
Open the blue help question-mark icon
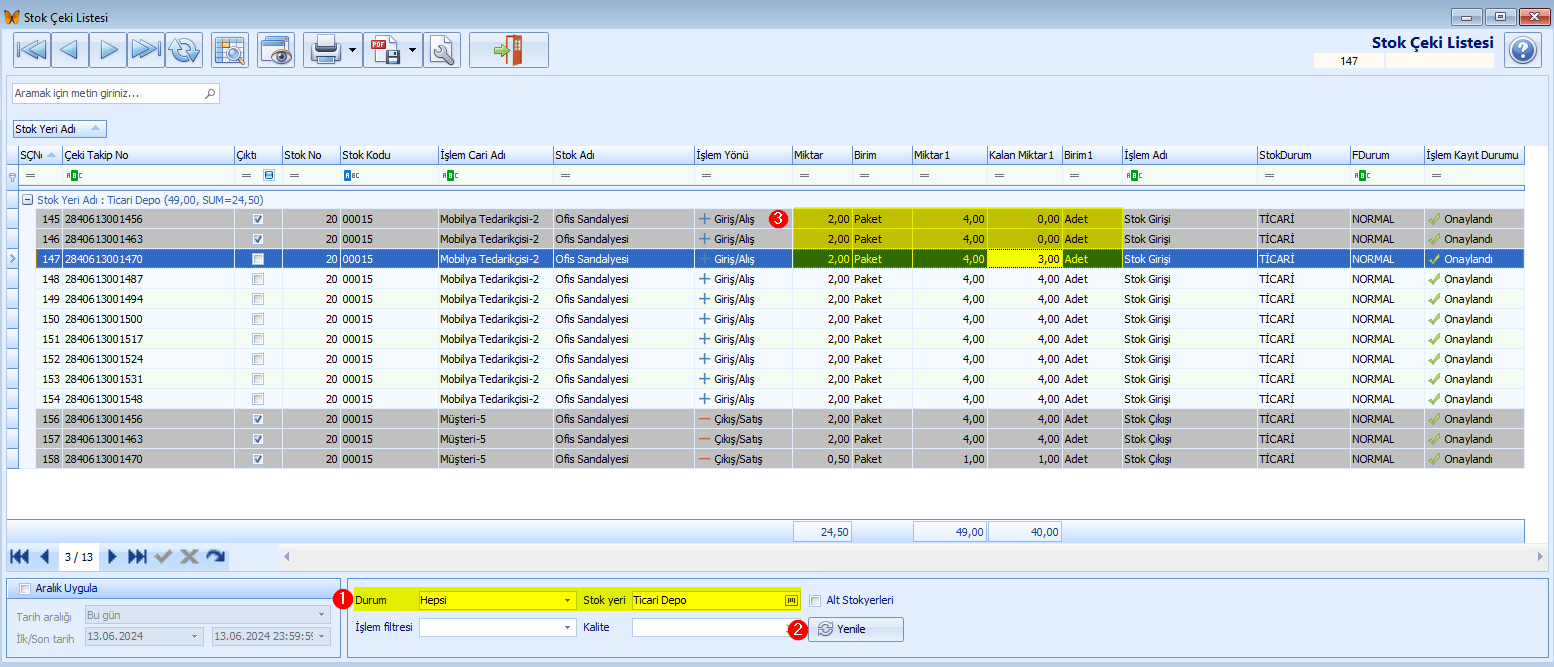[x=1522, y=50]
